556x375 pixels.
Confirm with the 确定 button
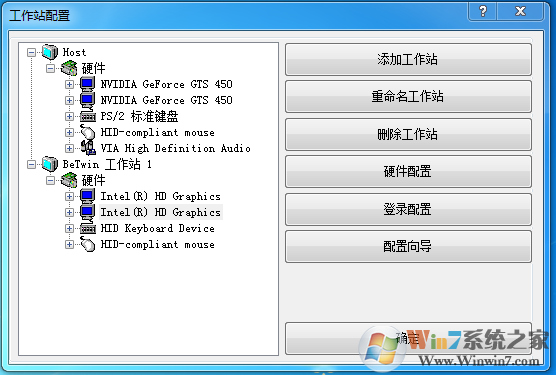[x=408, y=338]
